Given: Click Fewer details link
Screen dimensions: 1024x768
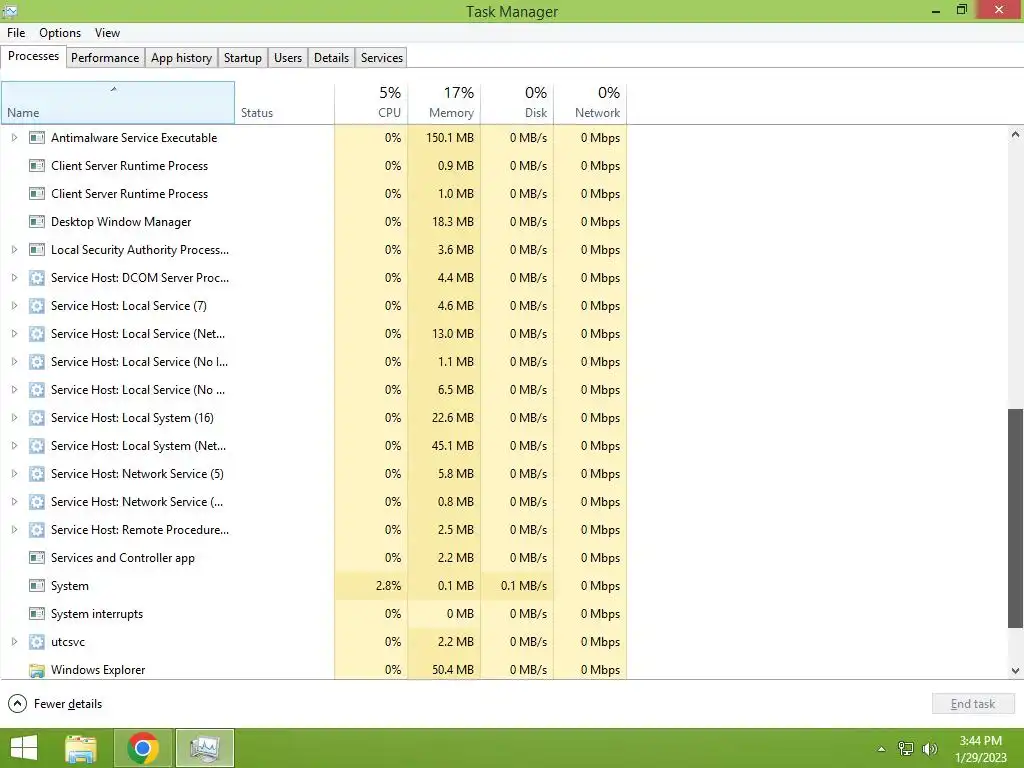Looking at the screenshot, I should [x=68, y=704].
